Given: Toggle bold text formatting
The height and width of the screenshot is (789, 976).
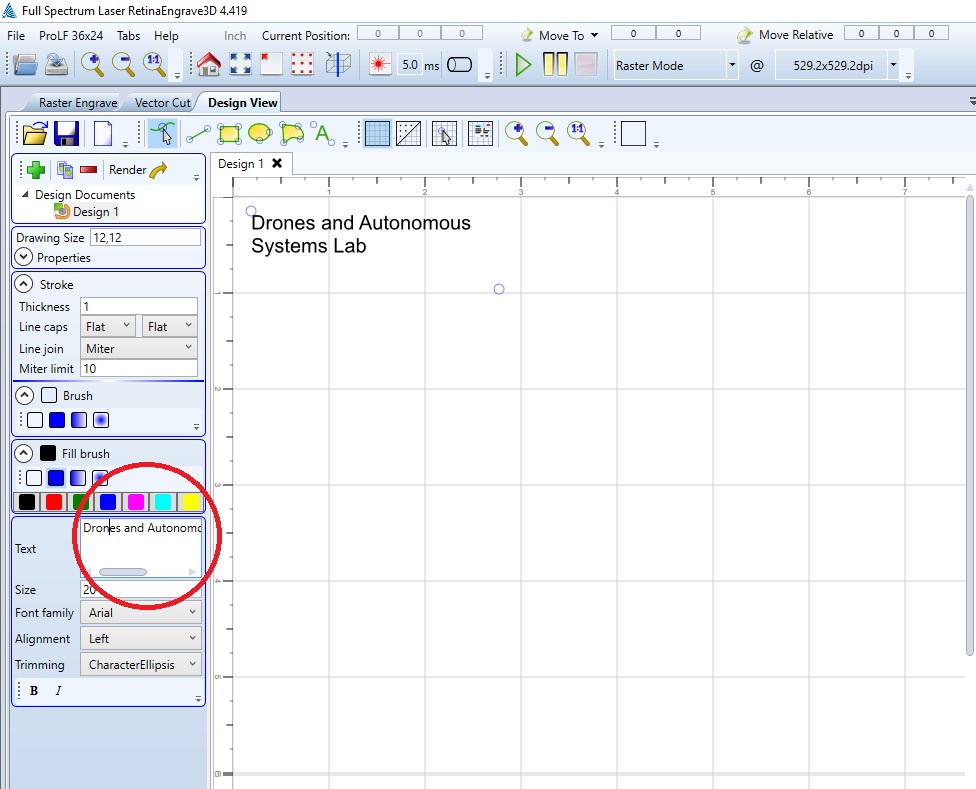Looking at the screenshot, I should 34,691.
